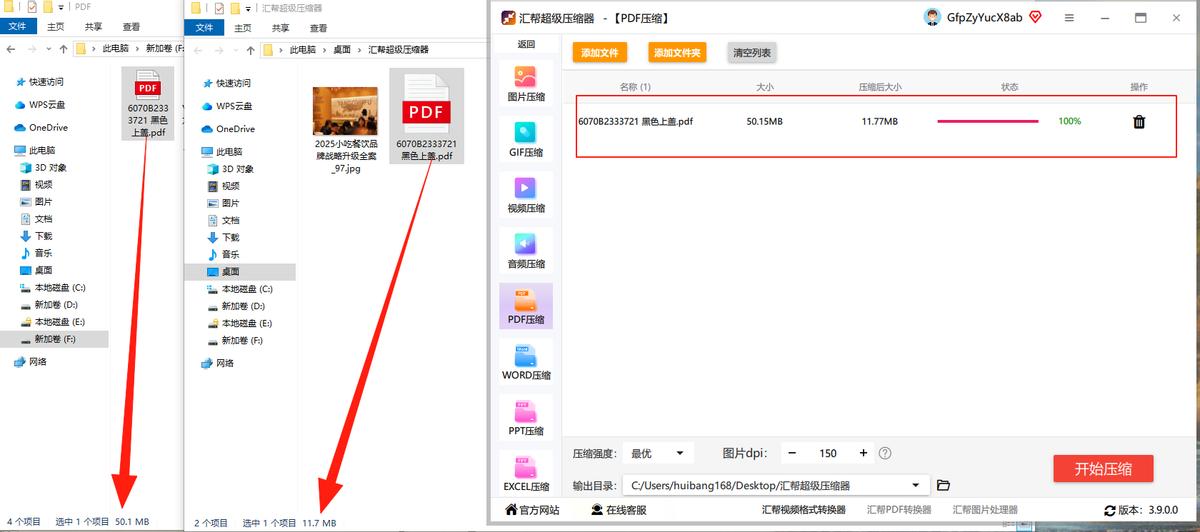Open the PPT压缩 tool
This screenshot has width=1200, height=532.
point(526,416)
